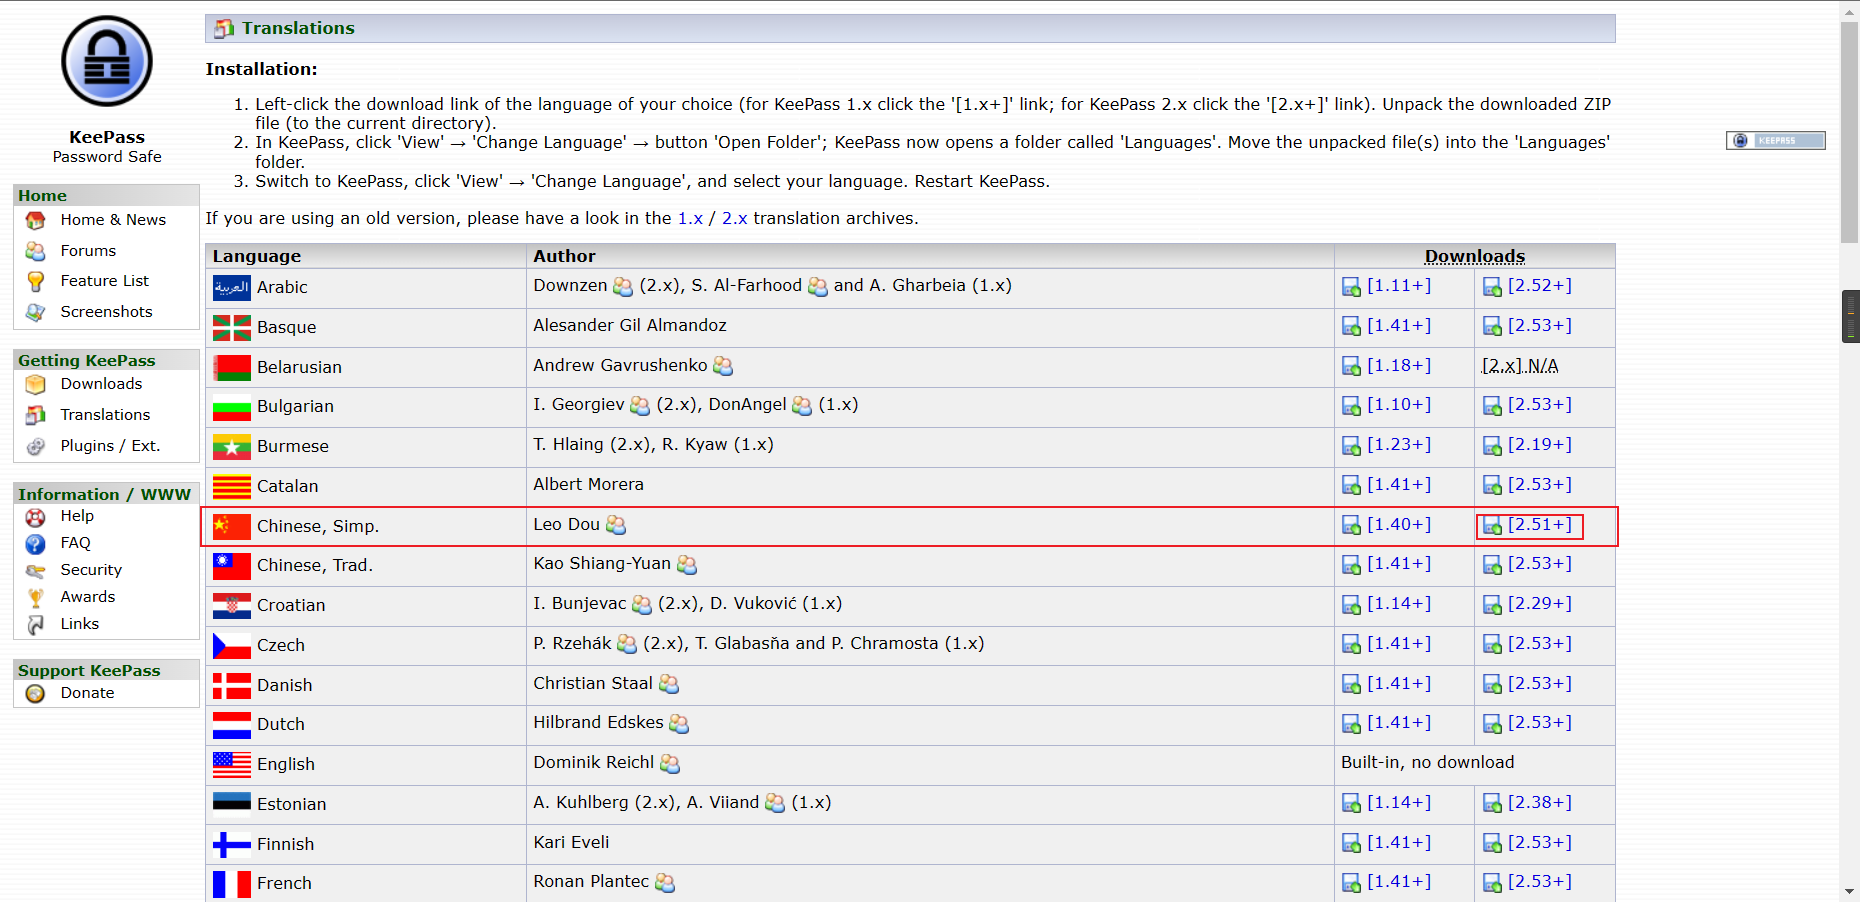Open the 2.x translation archives link

point(734,218)
